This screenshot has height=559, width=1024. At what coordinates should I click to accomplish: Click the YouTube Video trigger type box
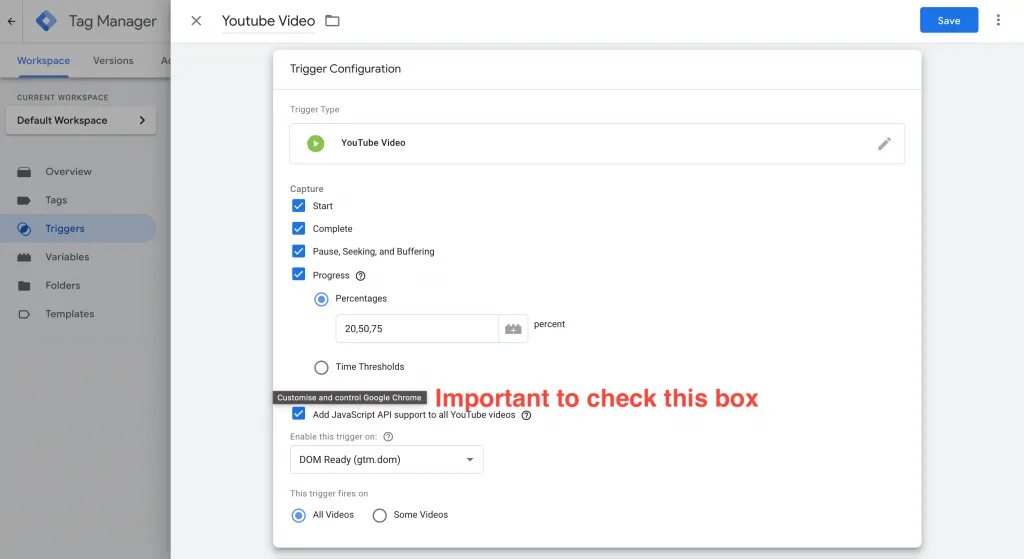coord(597,144)
